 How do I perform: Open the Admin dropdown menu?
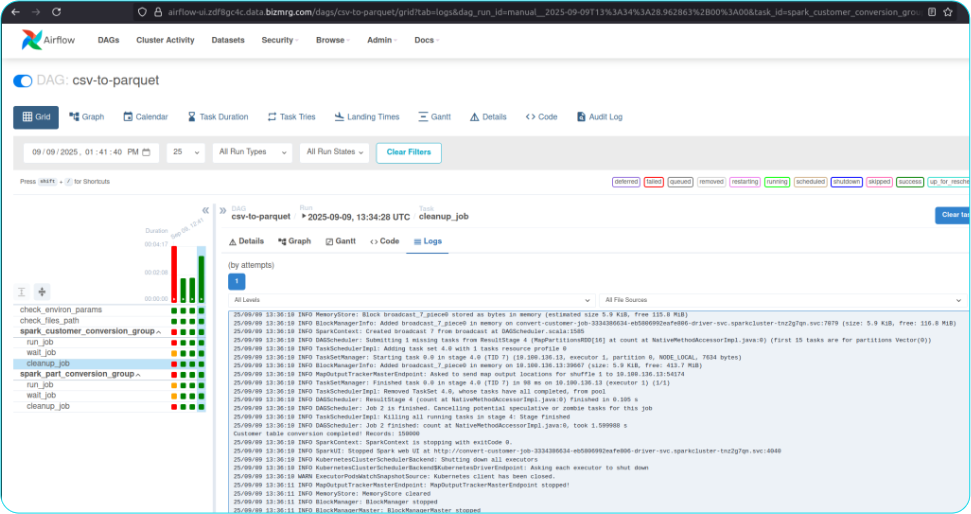coord(381,40)
